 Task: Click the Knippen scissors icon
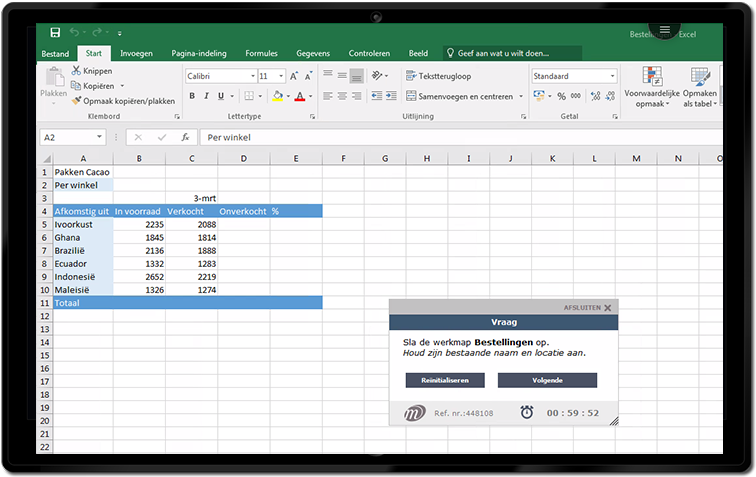tap(76, 71)
